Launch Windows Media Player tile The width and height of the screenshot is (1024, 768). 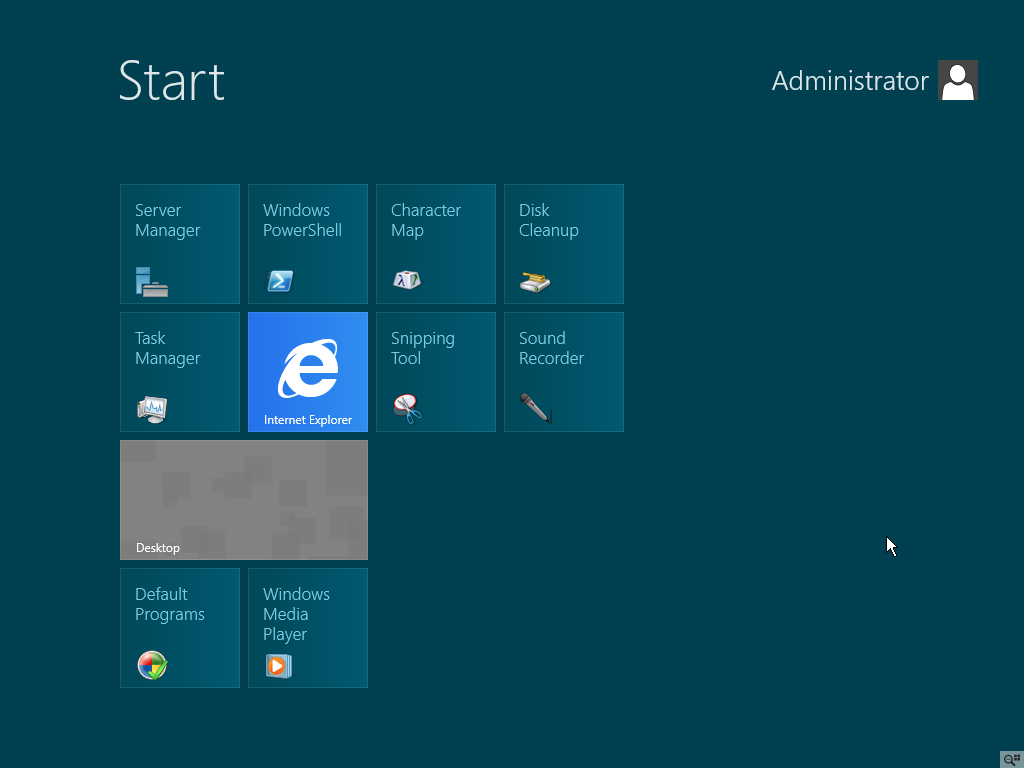click(x=308, y=628)
